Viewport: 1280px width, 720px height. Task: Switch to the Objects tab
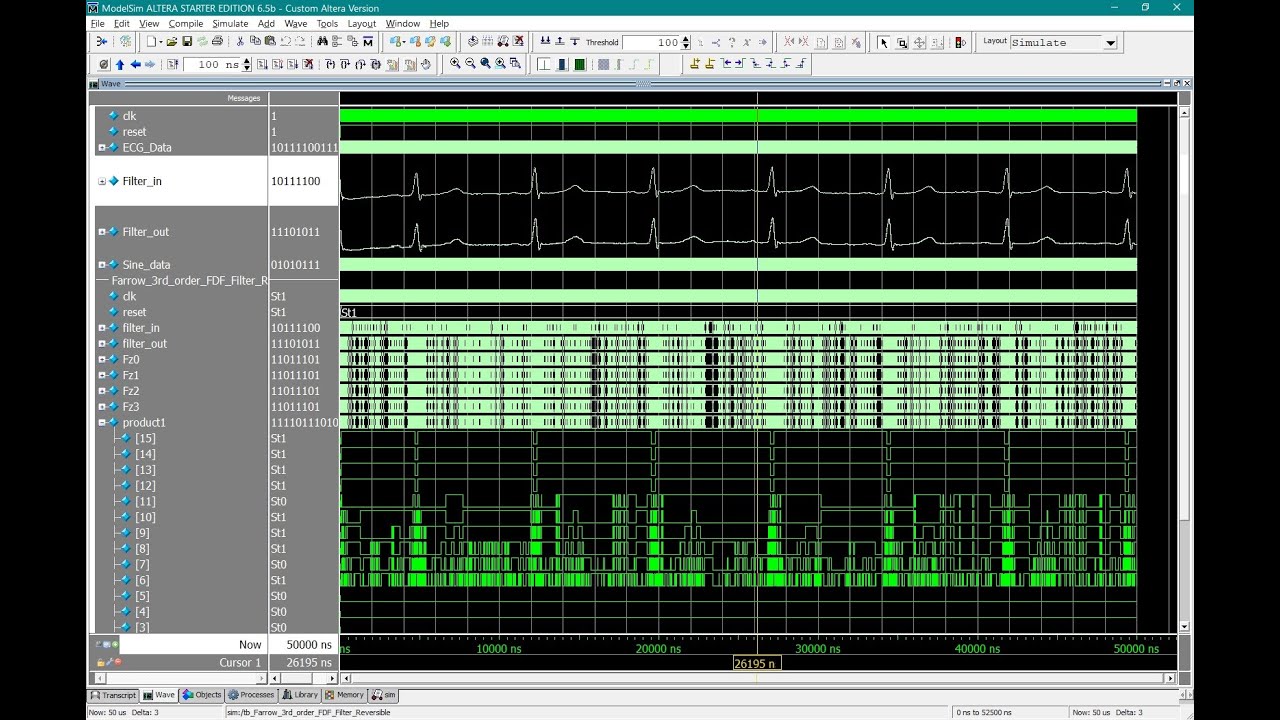click(x=202, y=695)
